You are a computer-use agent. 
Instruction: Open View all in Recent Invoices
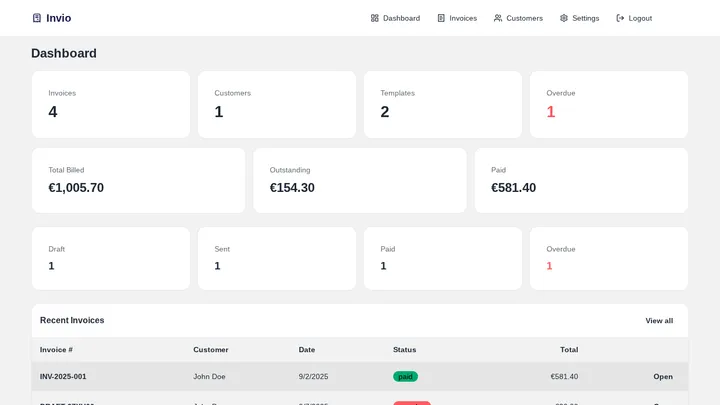click(x=659, y=321)
